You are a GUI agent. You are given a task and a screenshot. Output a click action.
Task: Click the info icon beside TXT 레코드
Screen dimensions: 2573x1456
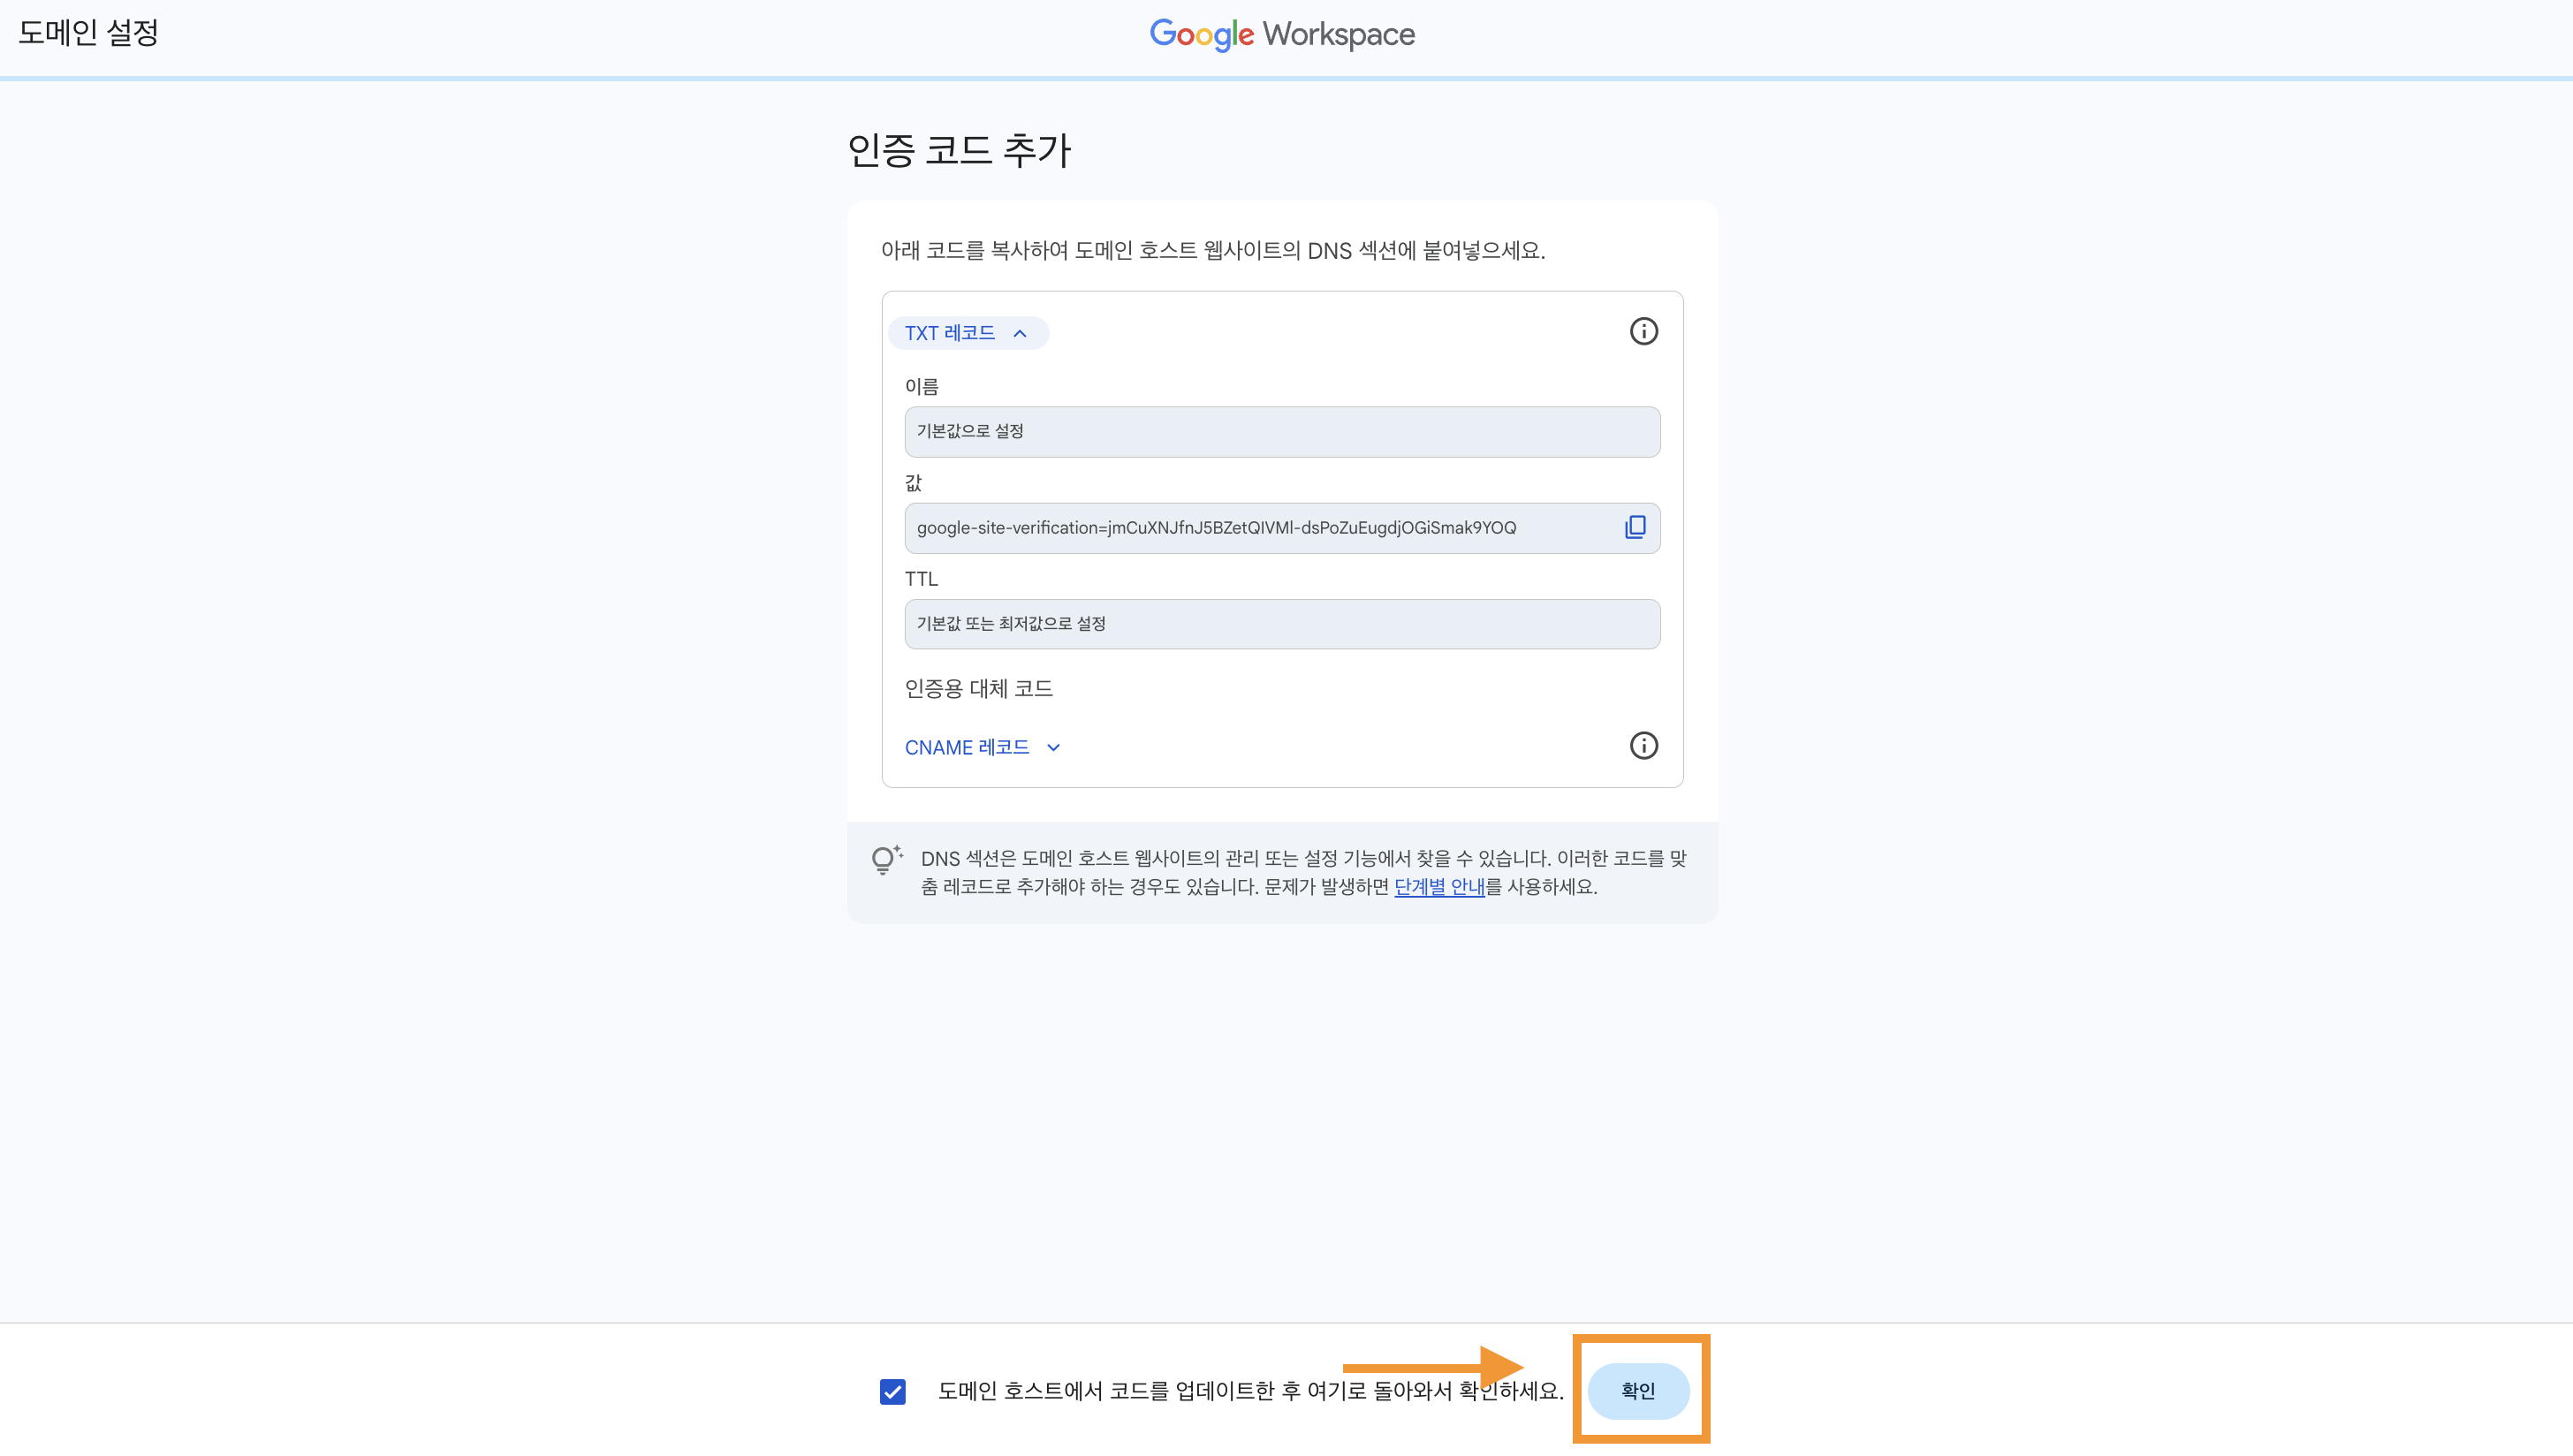pyautogui.click(x=1643, y=331)
